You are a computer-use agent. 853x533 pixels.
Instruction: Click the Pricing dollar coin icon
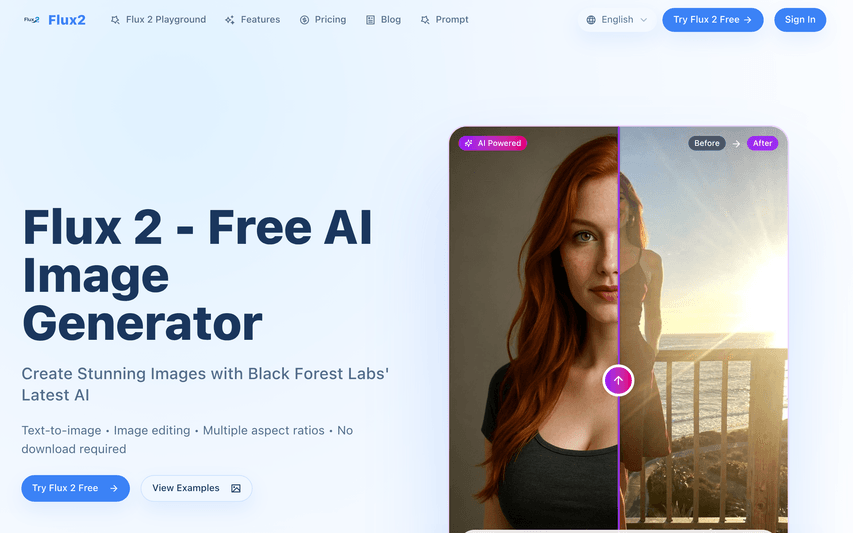(304, 20)
